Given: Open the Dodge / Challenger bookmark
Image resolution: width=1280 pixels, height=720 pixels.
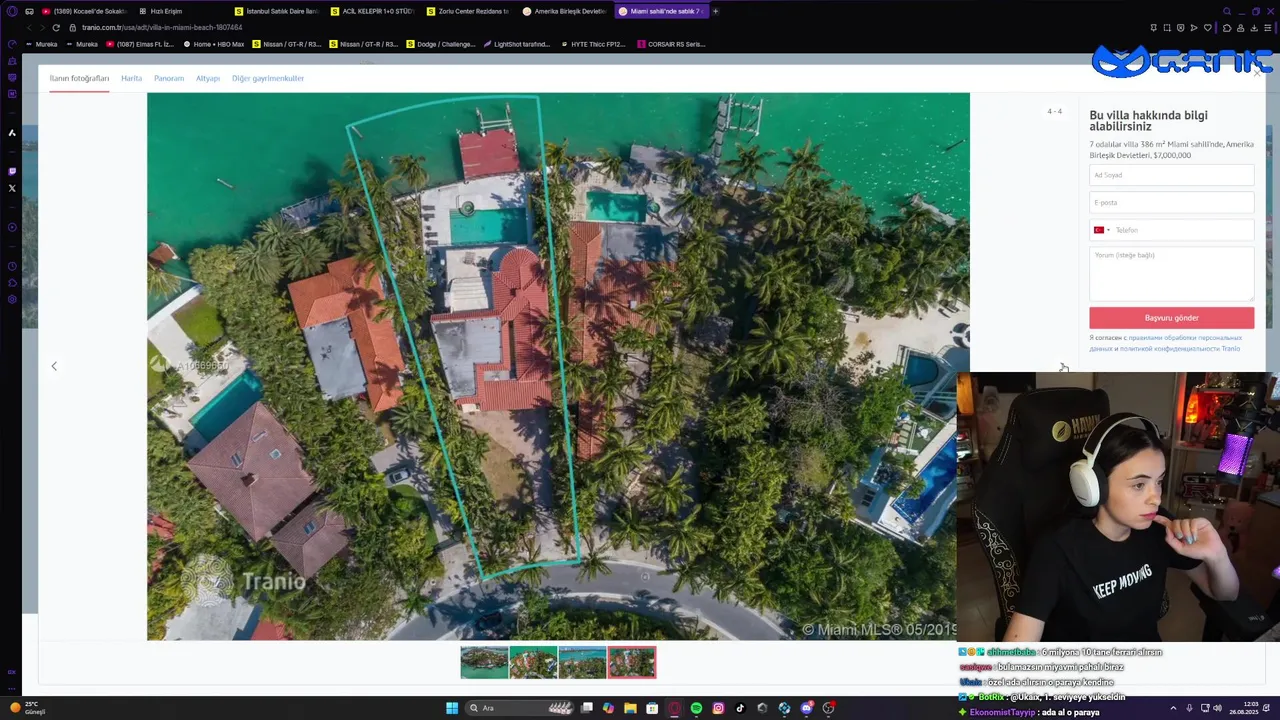Looking at the screenshot, I should 440,44.
